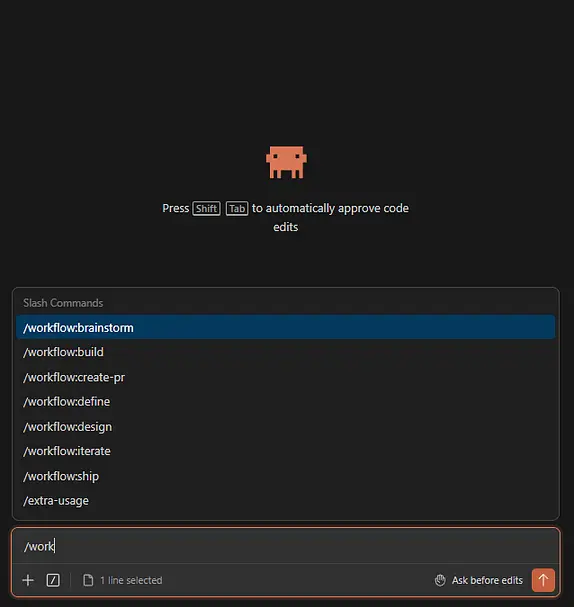Click the 1 line selected label
This screenshot has height=607, width=574.
131,580
